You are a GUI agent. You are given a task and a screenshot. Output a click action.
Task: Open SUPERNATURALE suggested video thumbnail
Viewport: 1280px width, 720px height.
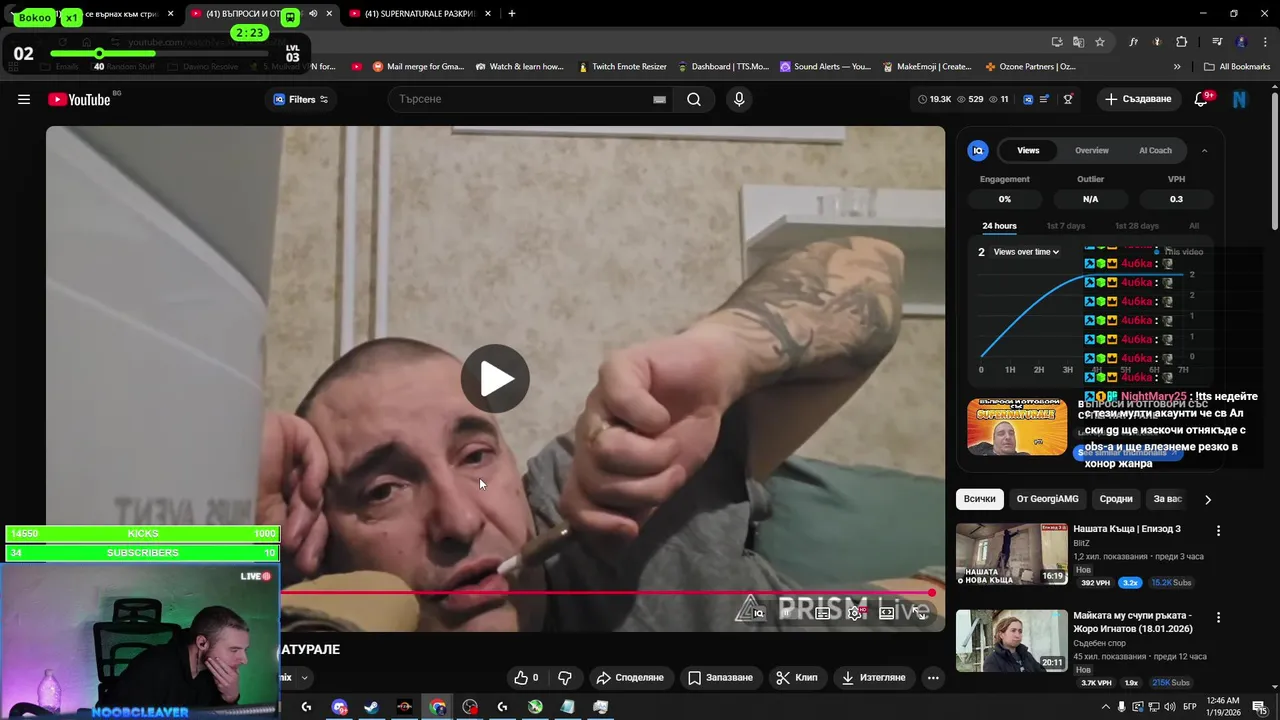(1017, 427)
